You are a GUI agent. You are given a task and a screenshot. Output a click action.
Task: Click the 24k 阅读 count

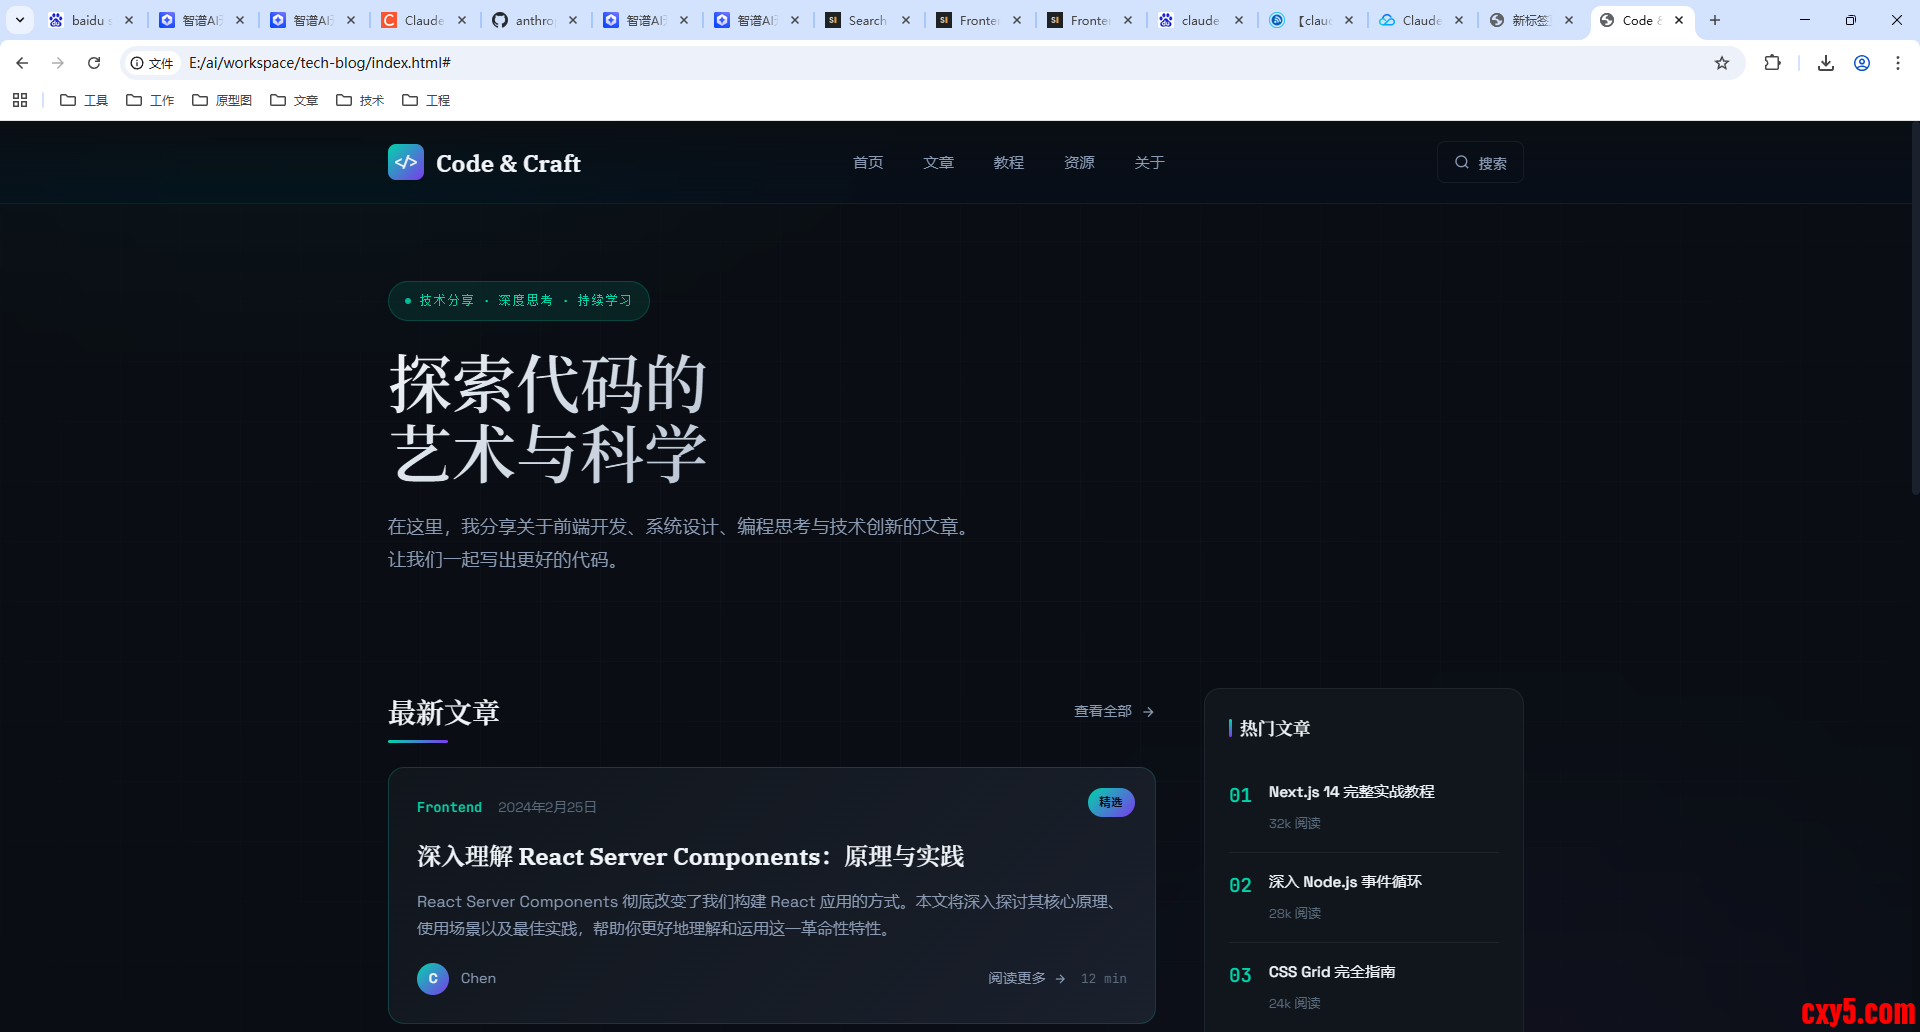[x=1295, y=1003]
